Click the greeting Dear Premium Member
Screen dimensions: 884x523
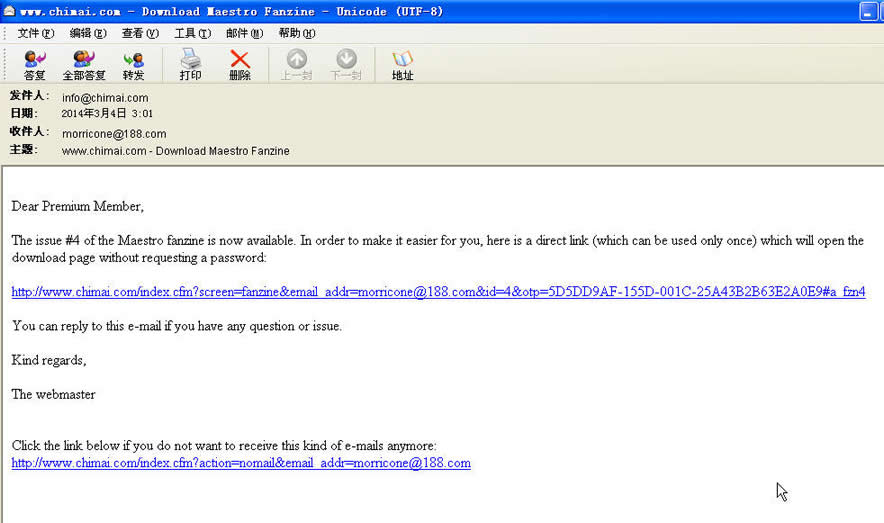(x=78, y=207)
